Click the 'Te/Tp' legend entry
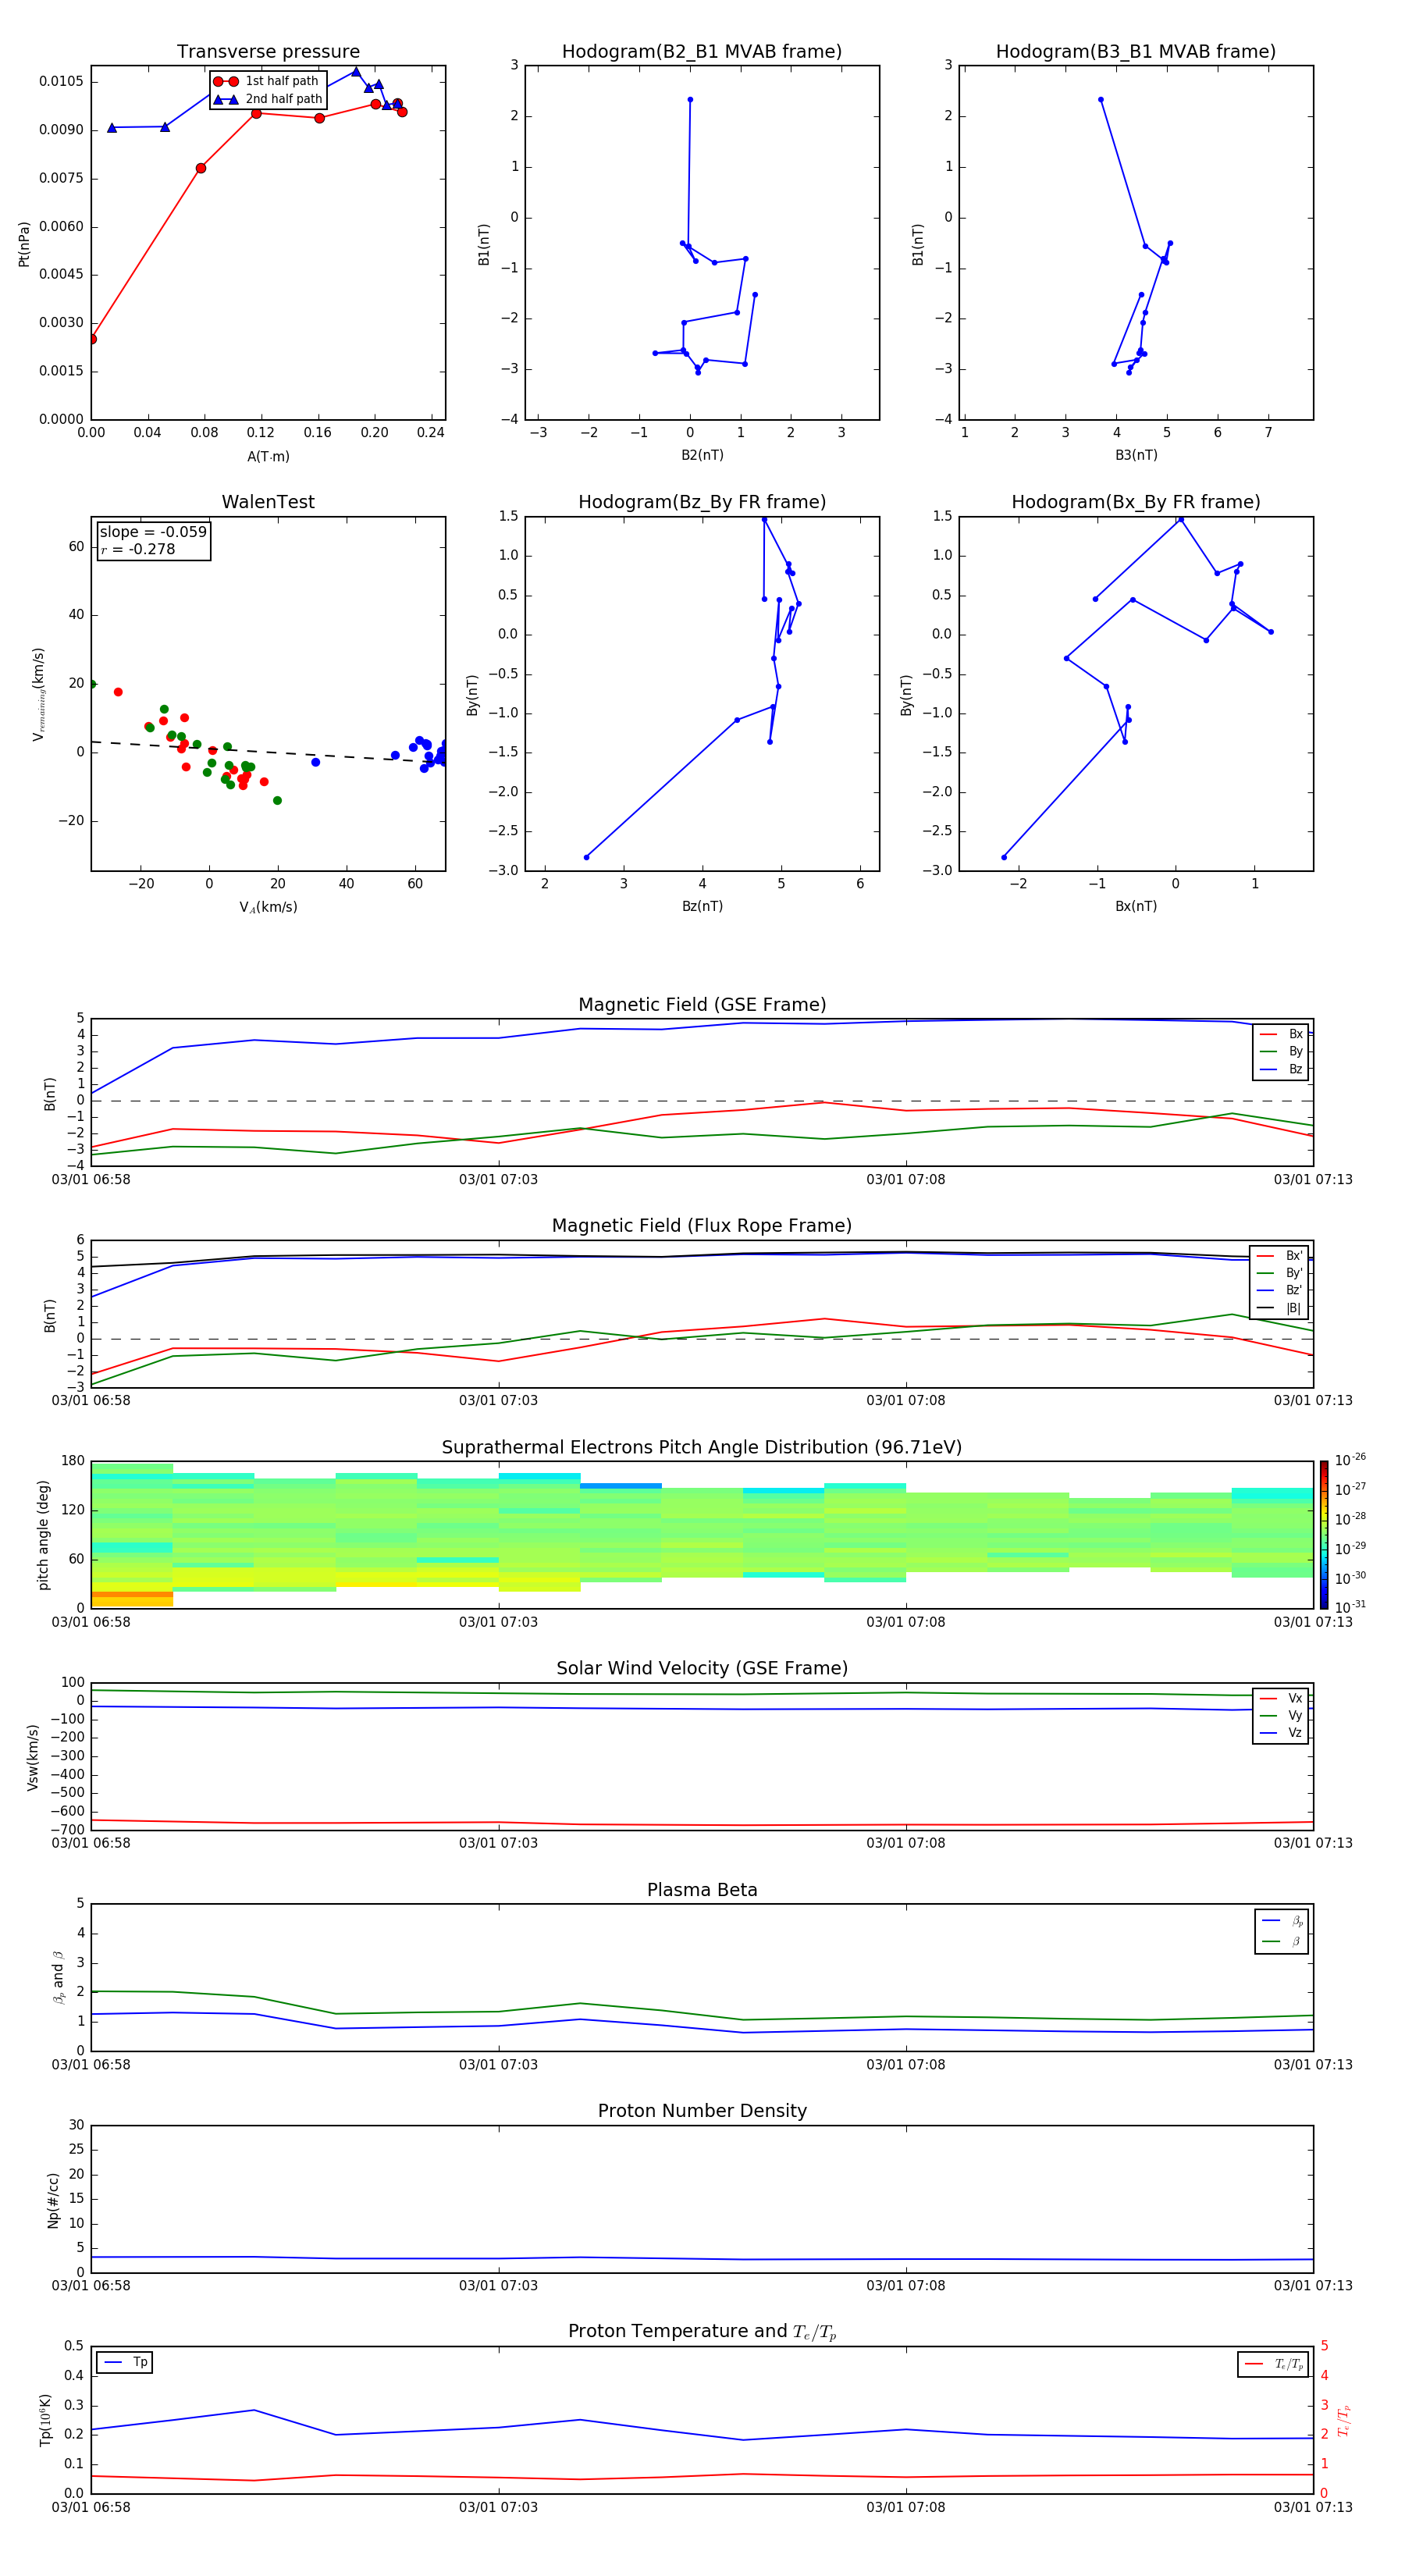 [1274, 2364]
